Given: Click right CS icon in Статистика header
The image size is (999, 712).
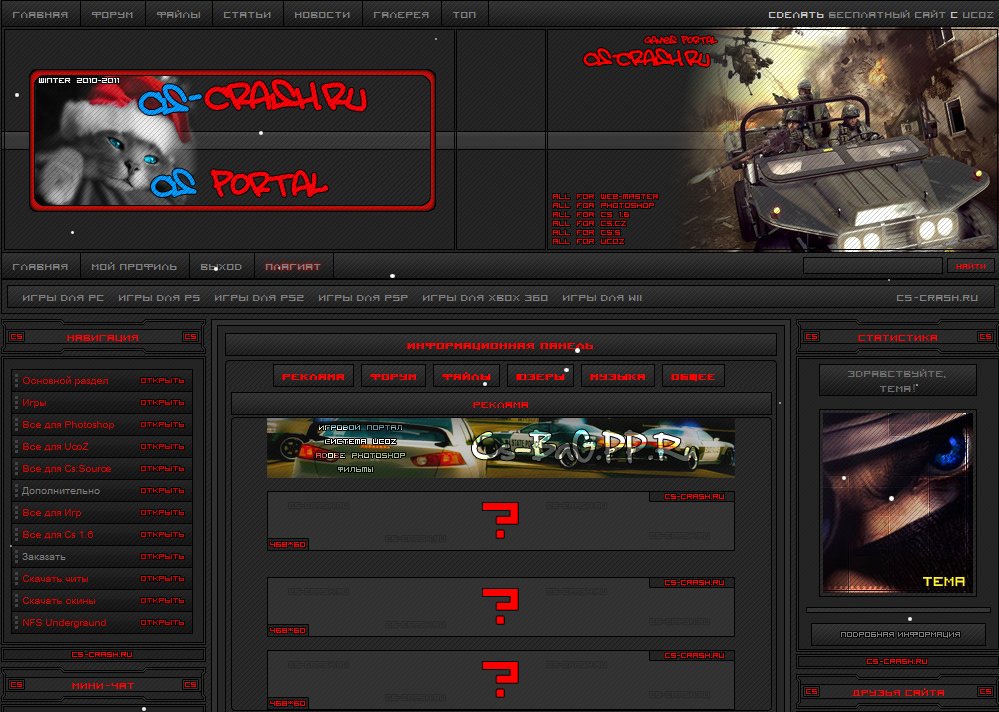Looking at the screenshot, I should click(985, 336).
